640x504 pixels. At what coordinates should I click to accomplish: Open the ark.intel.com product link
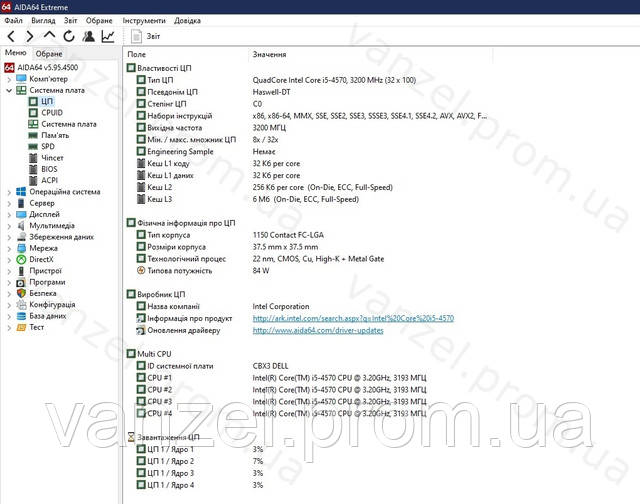click(353, 318)
